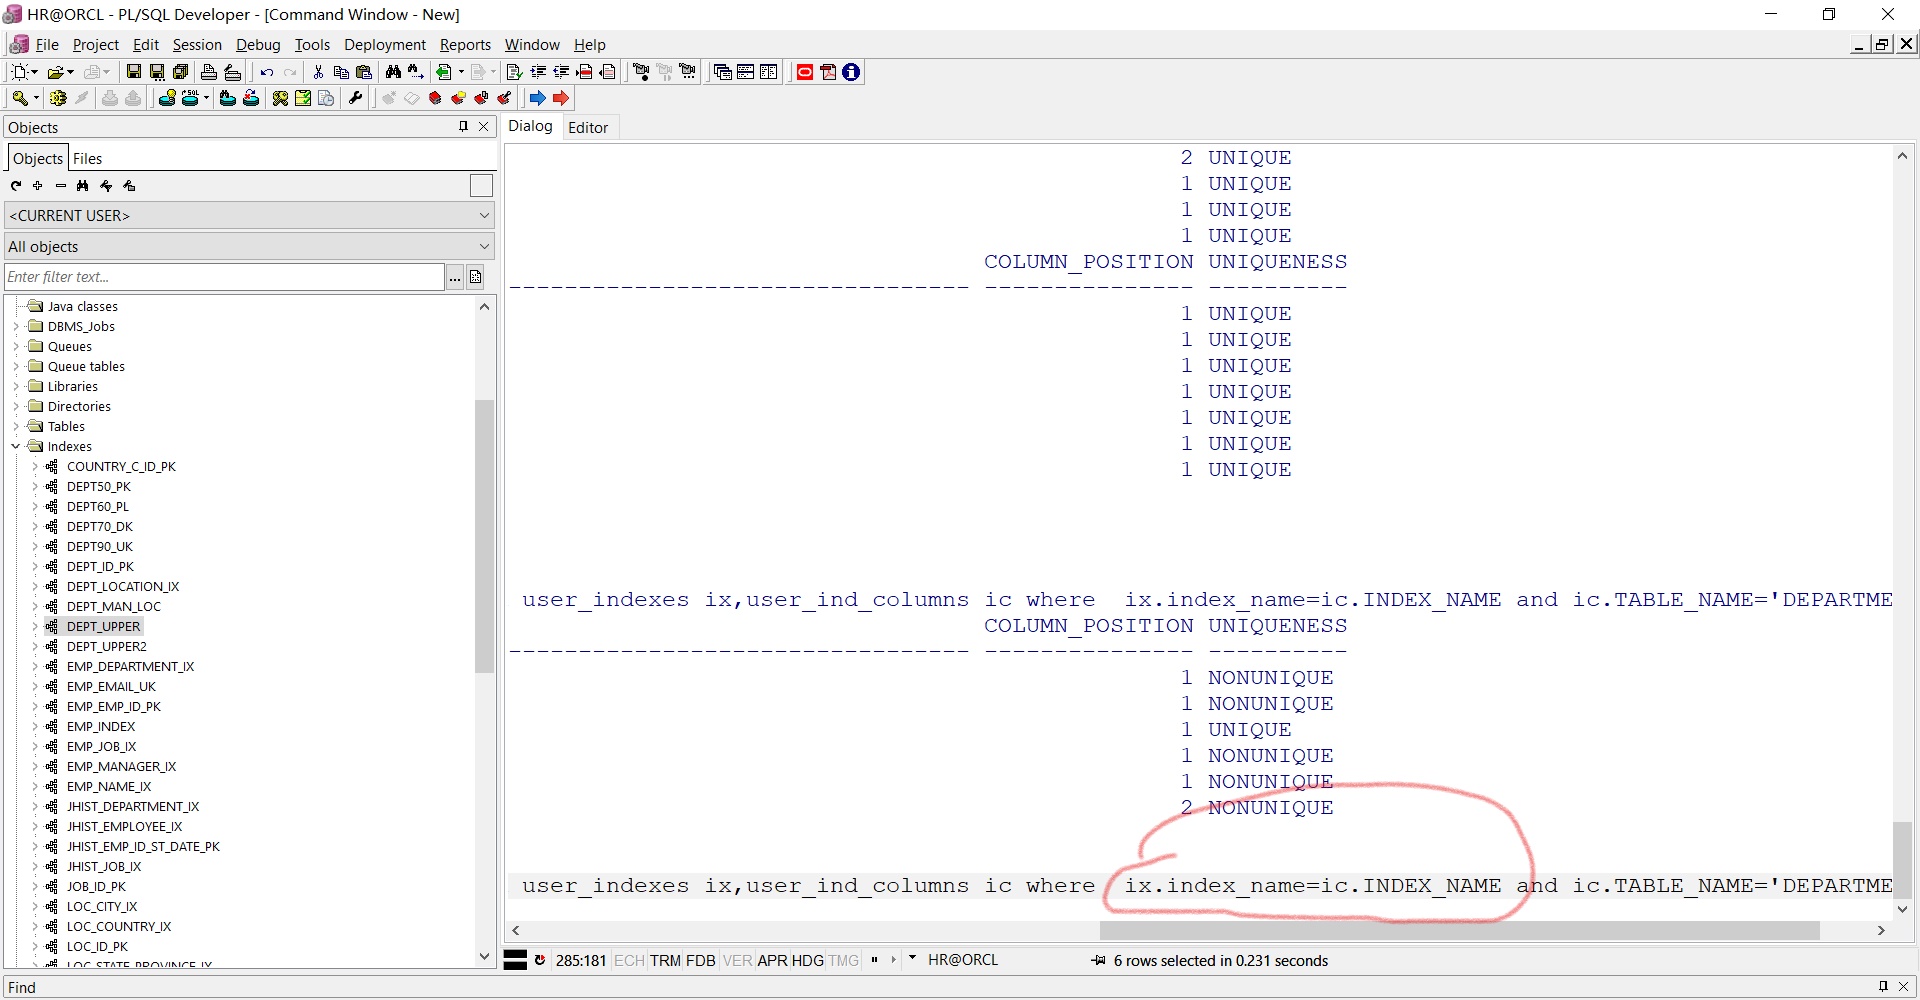Click the Preferences gear icon
The image size is (1920, 1000).
[58, 98]
